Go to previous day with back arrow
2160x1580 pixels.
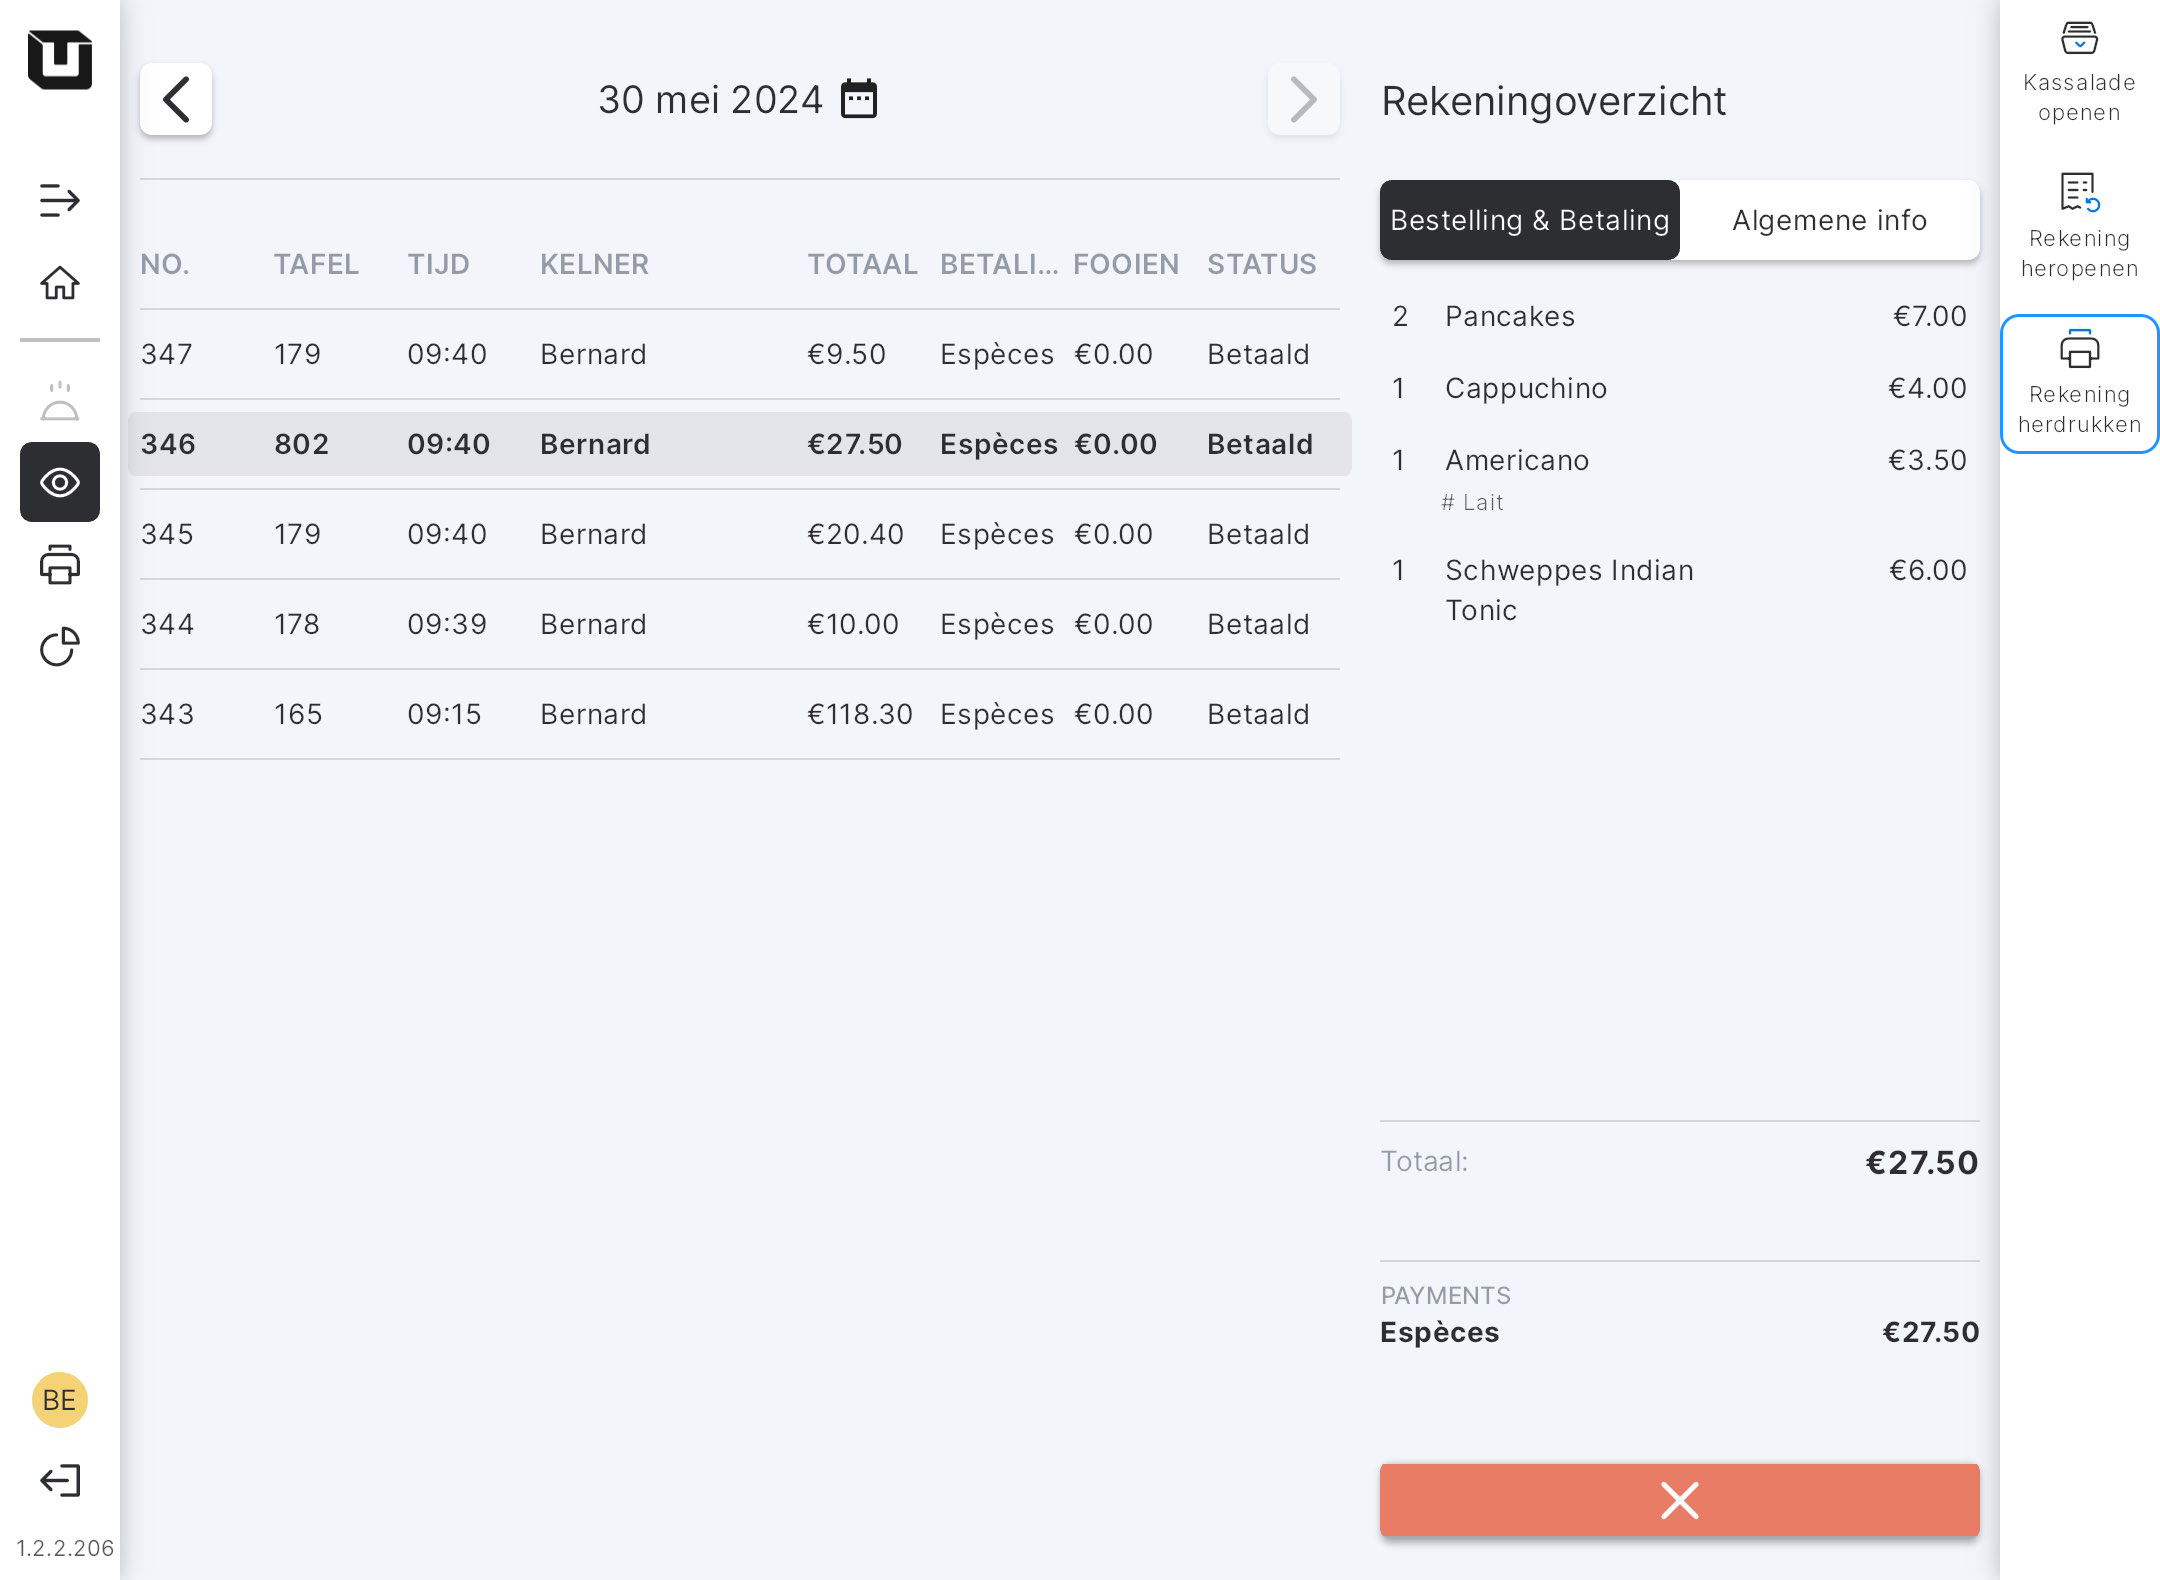(176, 99)
